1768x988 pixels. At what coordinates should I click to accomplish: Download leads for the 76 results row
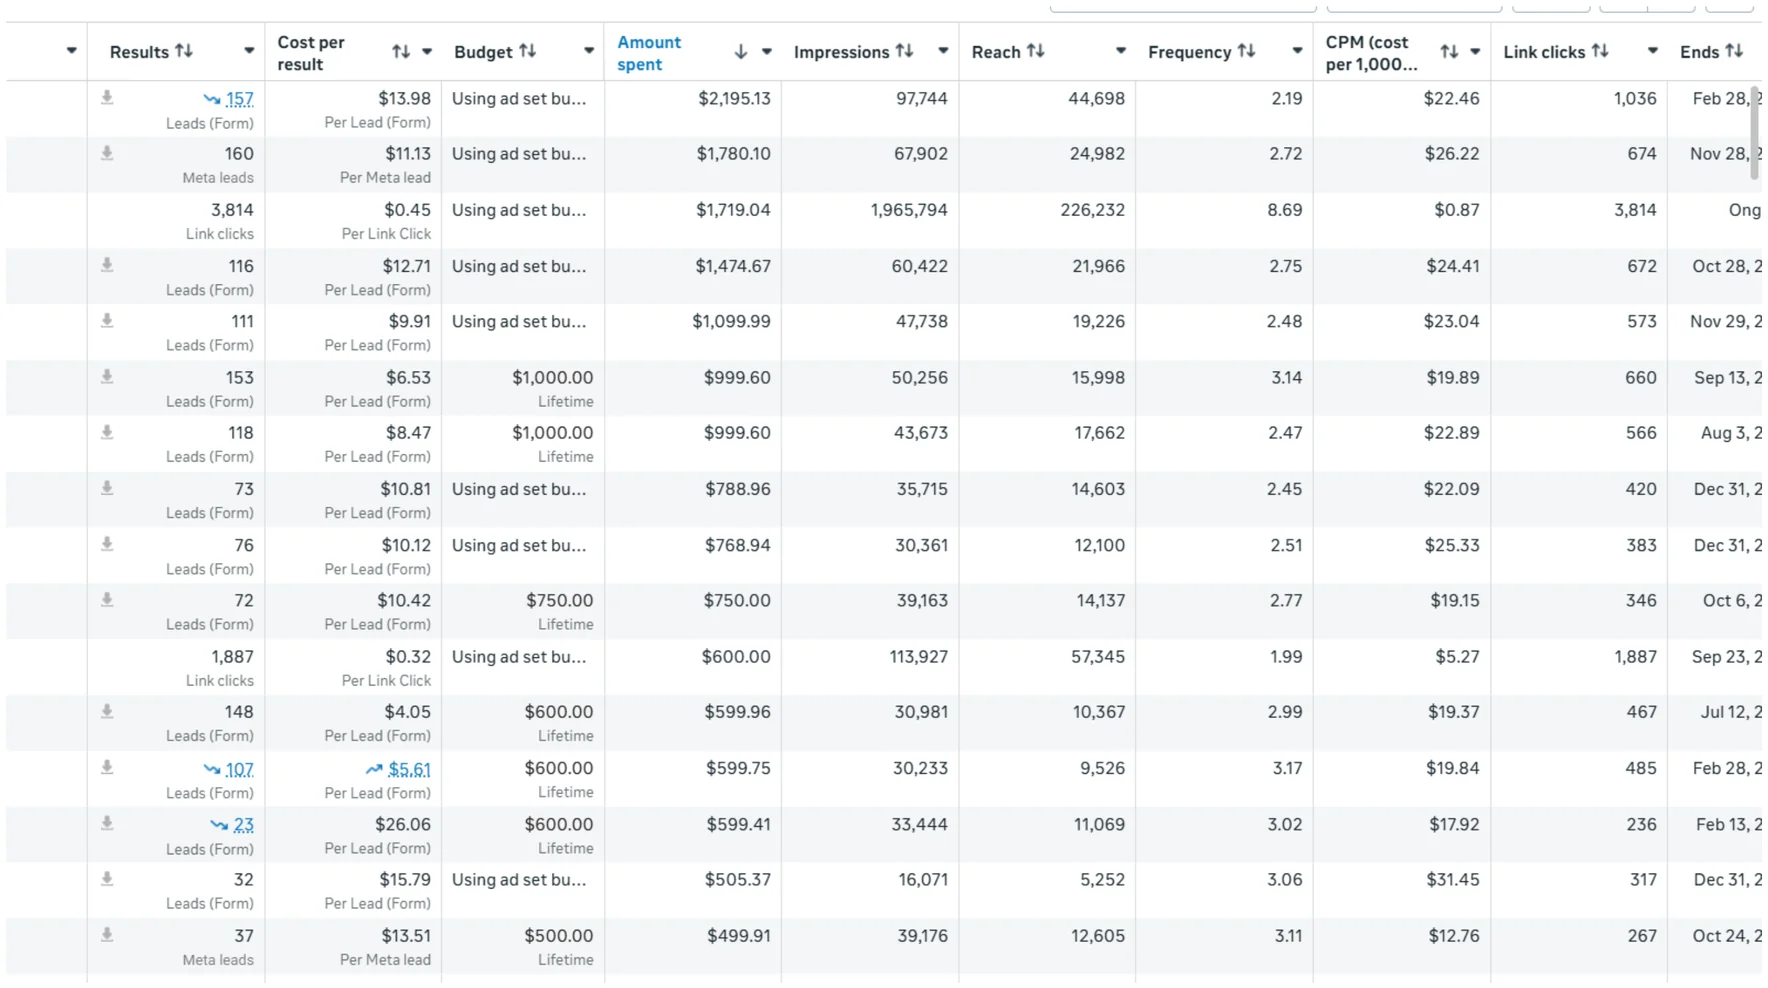pyautogui.click(x=107, y=544)
